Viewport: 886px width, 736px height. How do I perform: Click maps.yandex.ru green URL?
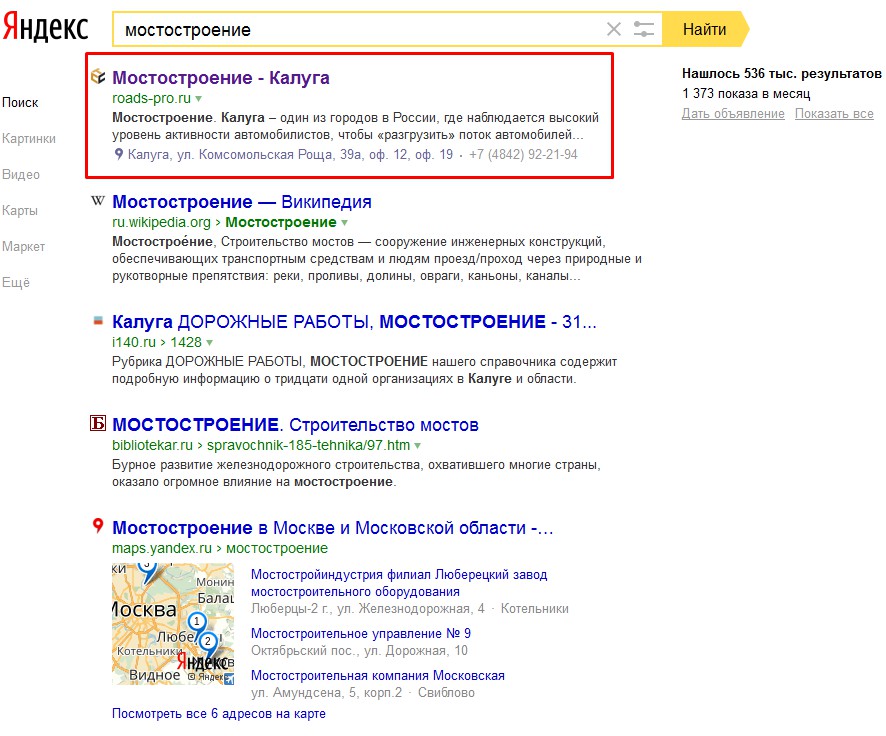pos(162,548)
